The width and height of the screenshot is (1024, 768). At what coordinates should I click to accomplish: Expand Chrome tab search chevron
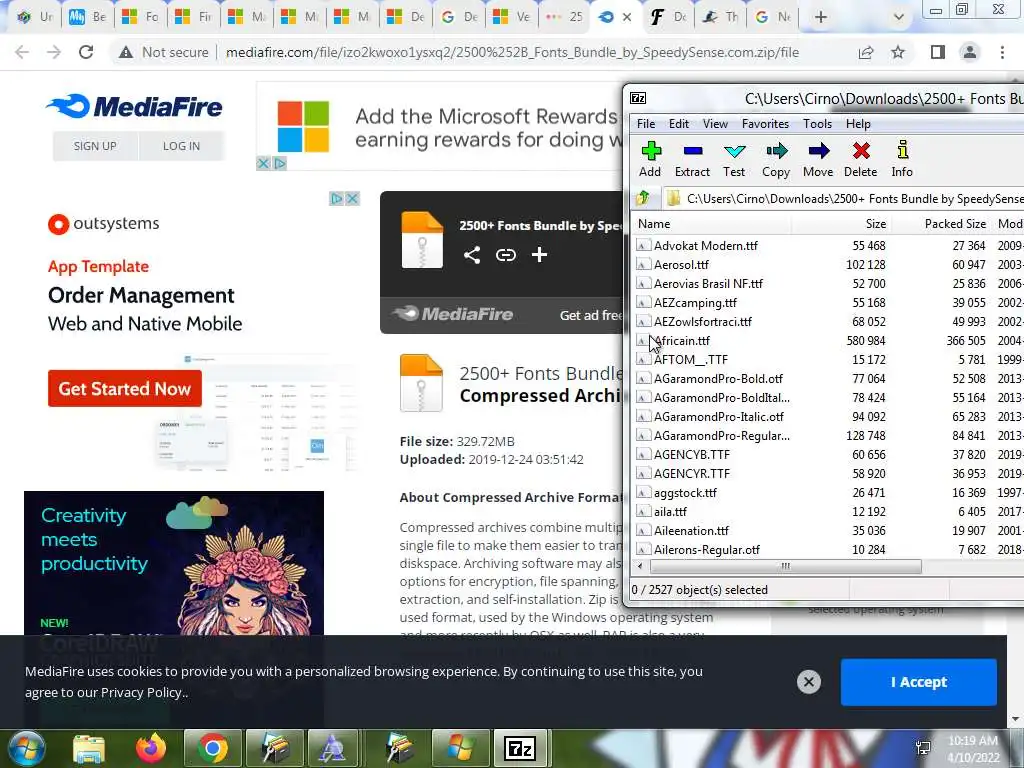coord(899,17)
